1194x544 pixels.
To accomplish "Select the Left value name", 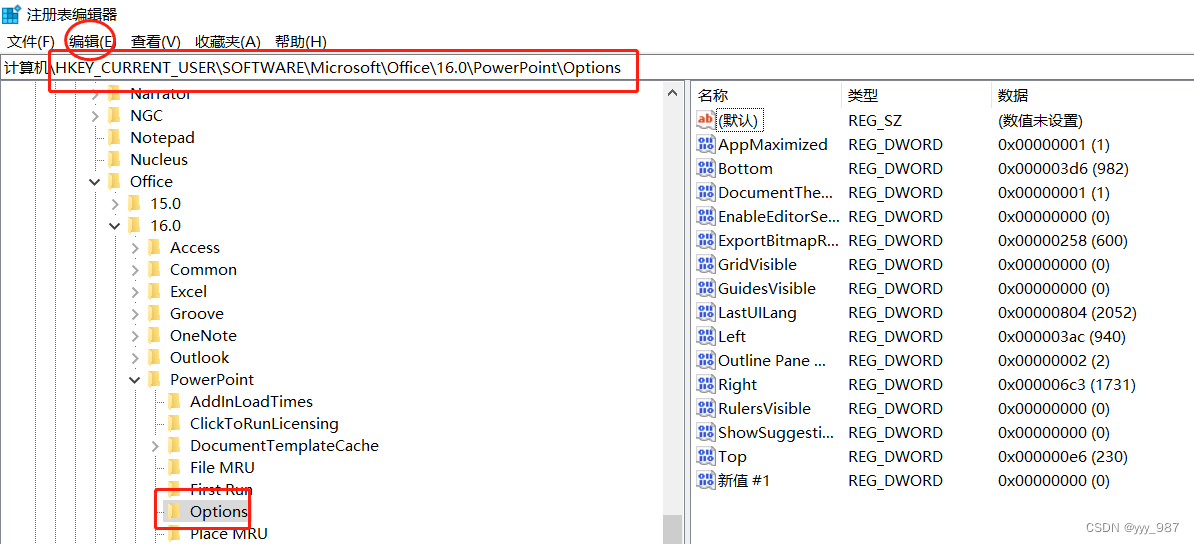I will click(733, 337).
